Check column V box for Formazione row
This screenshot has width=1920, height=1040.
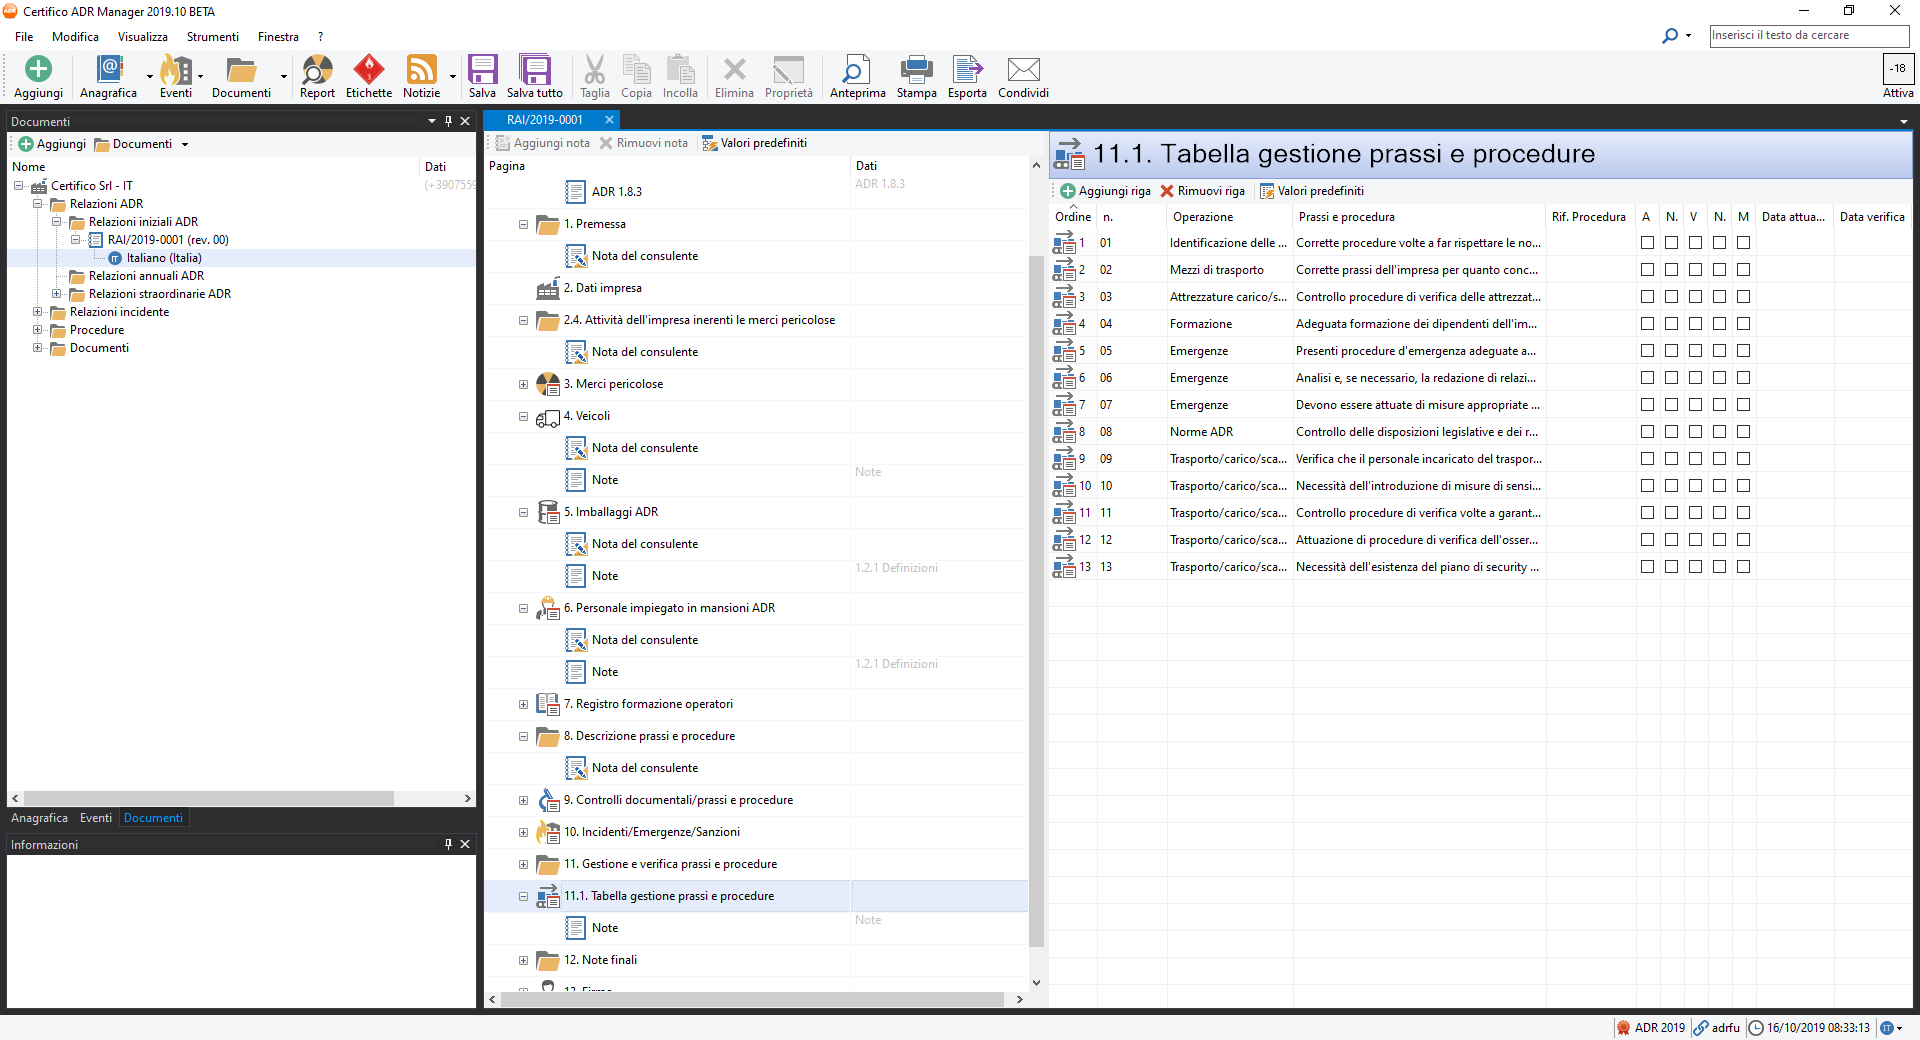coord(1695,324)
